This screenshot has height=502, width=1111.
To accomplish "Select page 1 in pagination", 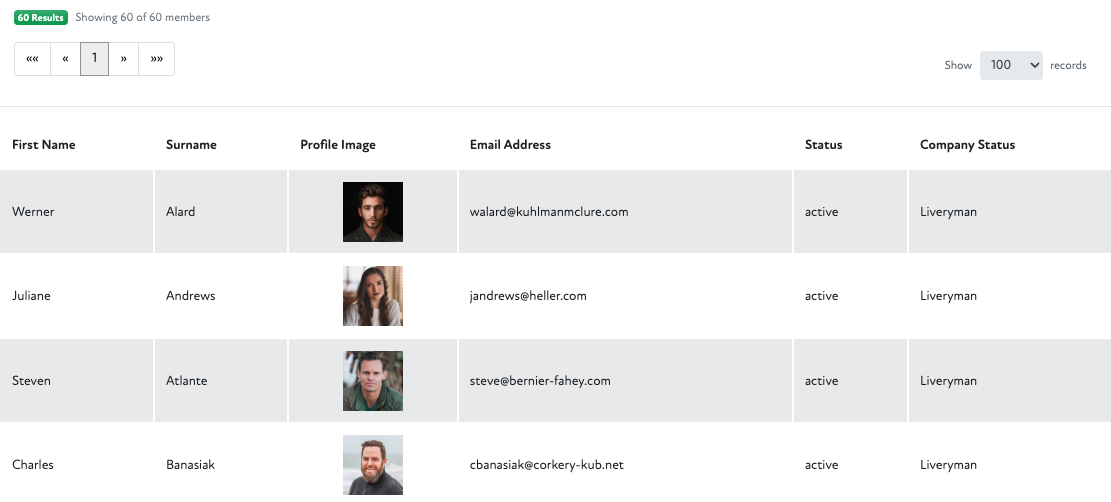I will click(x=94, y=59).
